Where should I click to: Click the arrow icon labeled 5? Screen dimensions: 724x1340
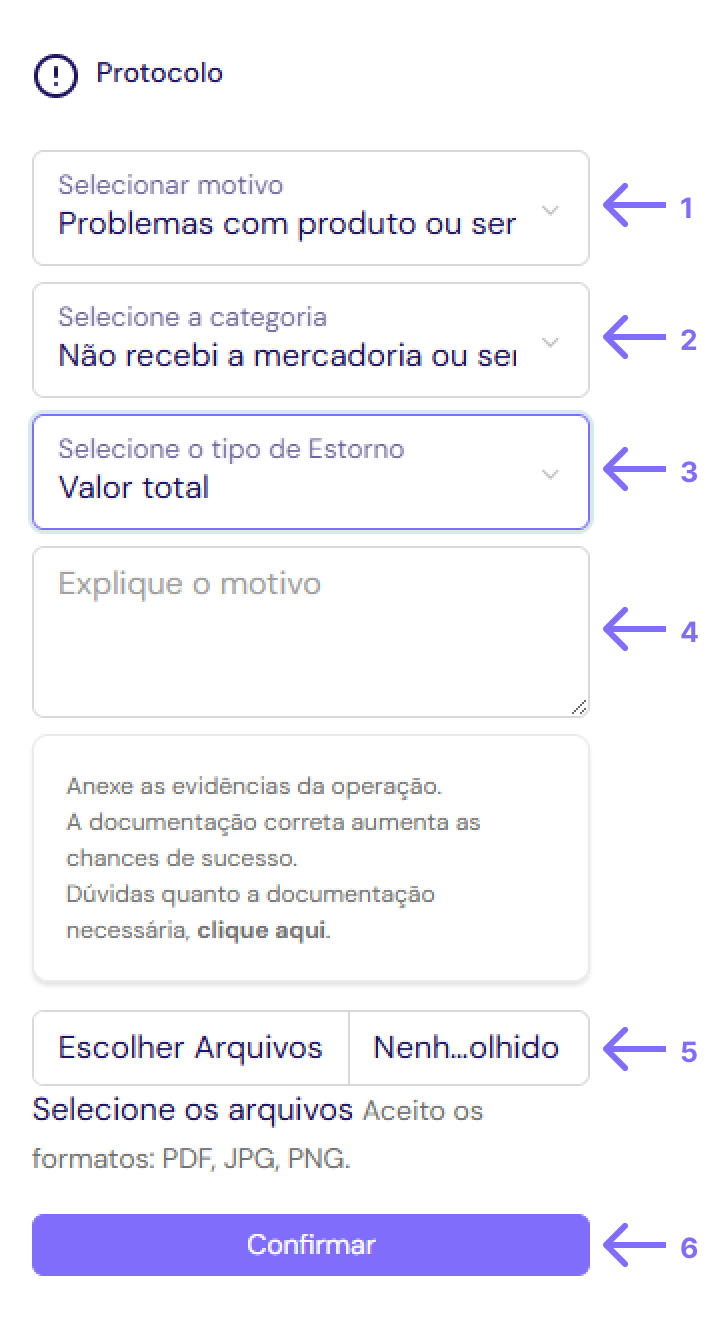(x=634, y=1052)
